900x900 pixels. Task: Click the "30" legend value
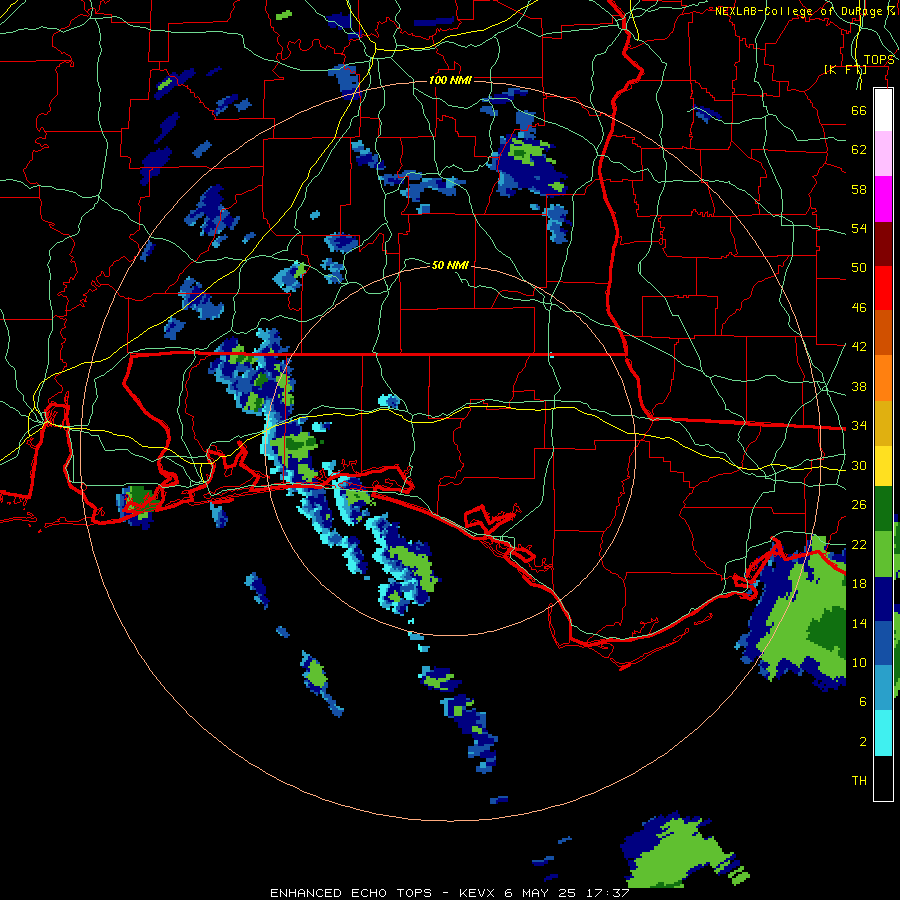[x=859, y=465]
